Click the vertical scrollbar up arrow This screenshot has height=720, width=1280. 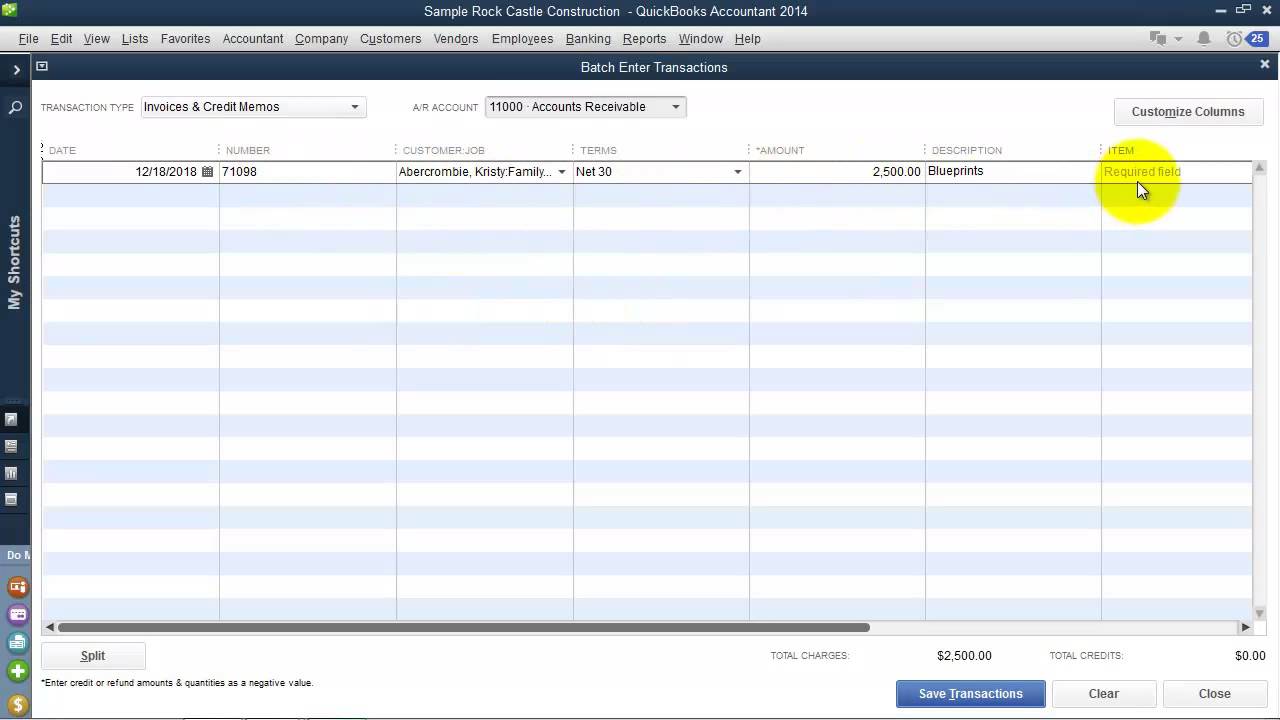coord(1259,168)
